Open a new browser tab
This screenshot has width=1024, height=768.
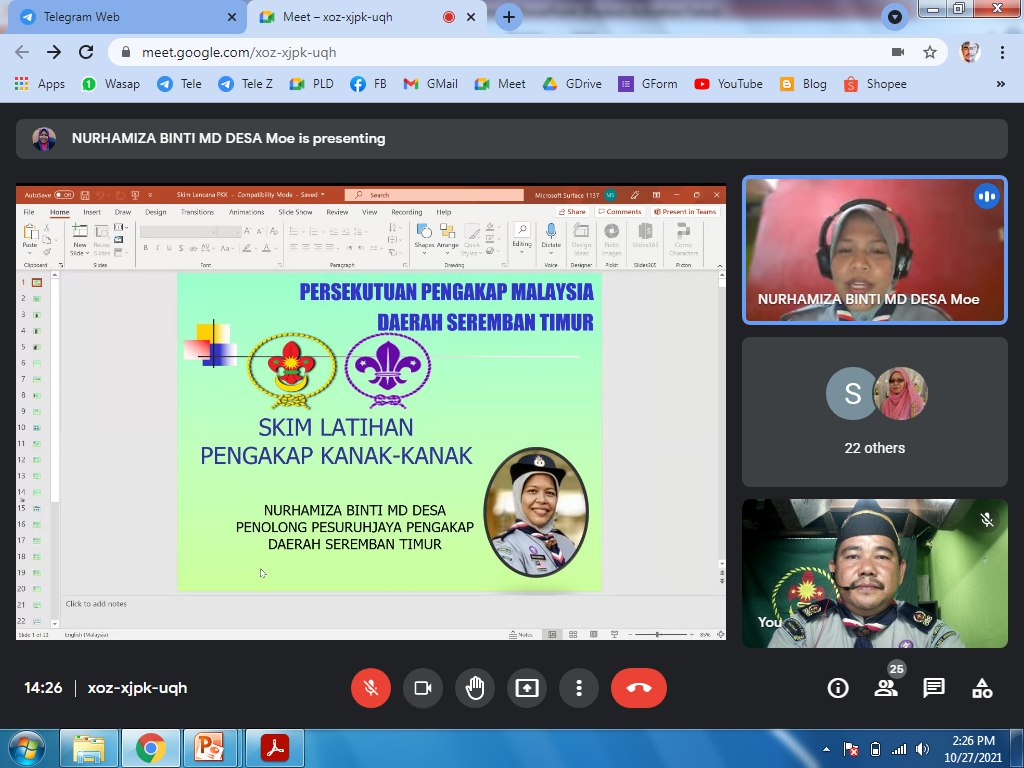click(509, 17)
